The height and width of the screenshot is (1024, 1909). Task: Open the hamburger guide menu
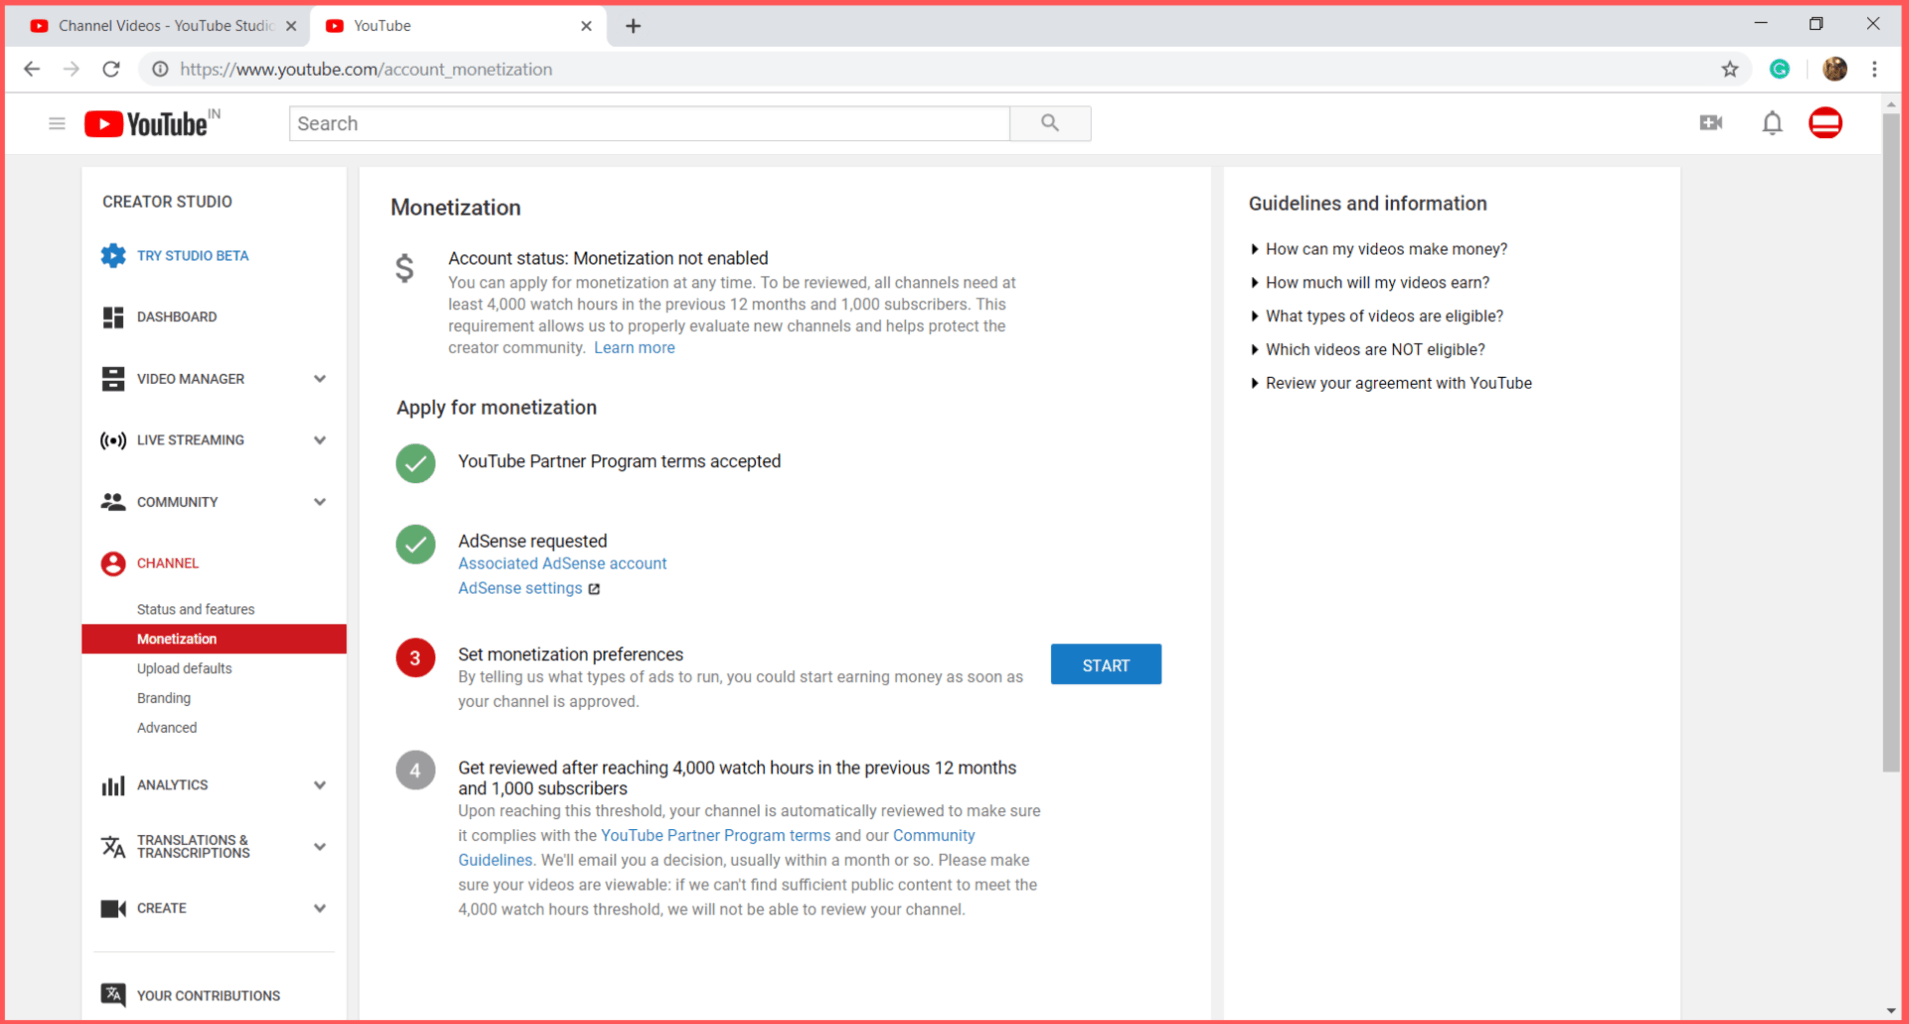(57, 123)
